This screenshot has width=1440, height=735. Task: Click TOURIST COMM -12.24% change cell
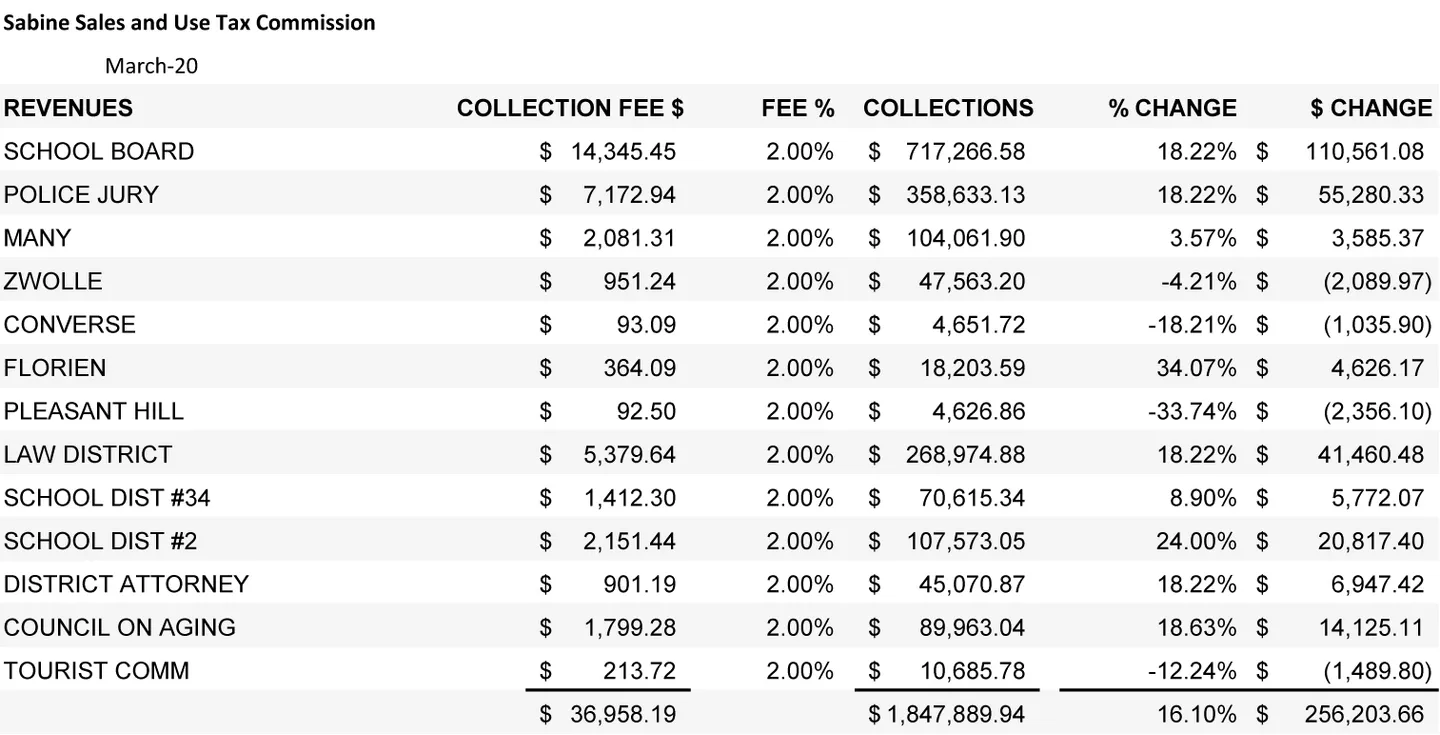pos(1193,670)
